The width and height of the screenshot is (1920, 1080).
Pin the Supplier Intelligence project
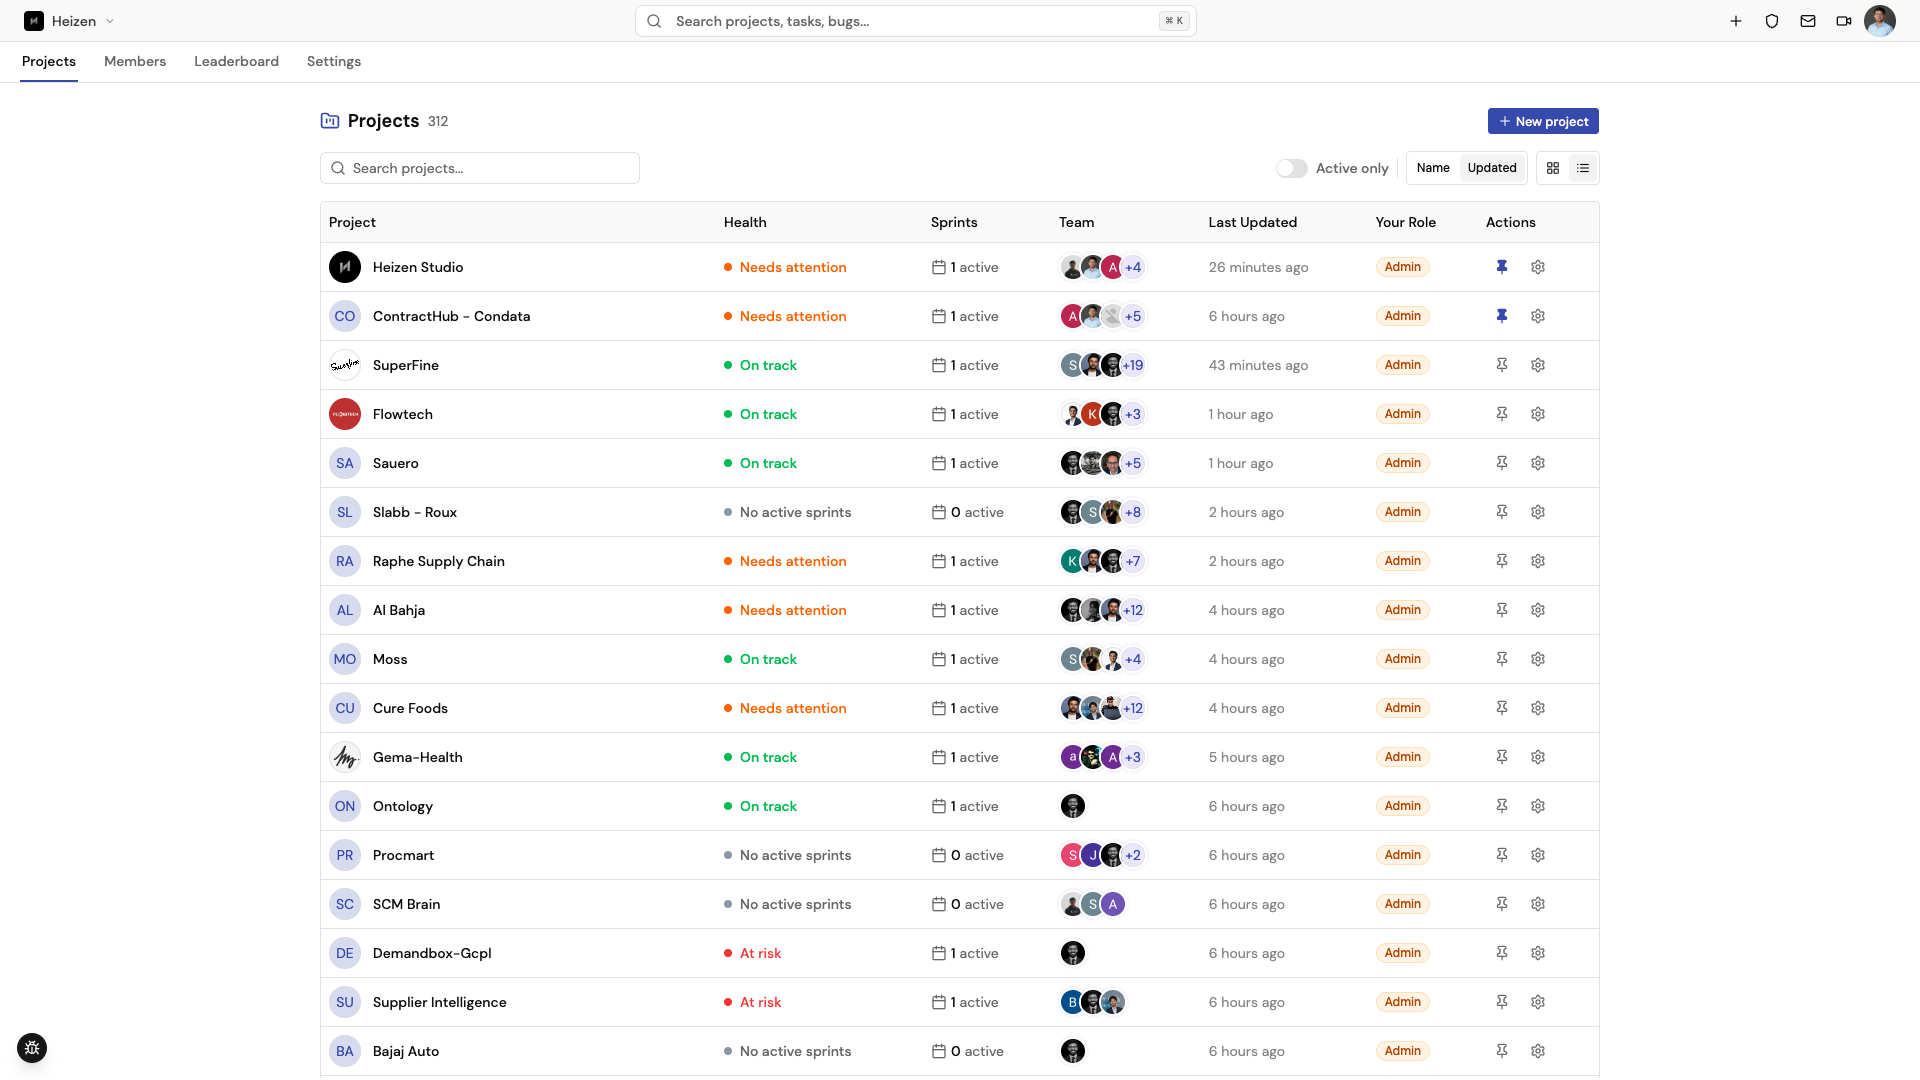tap(1502, 1002)
